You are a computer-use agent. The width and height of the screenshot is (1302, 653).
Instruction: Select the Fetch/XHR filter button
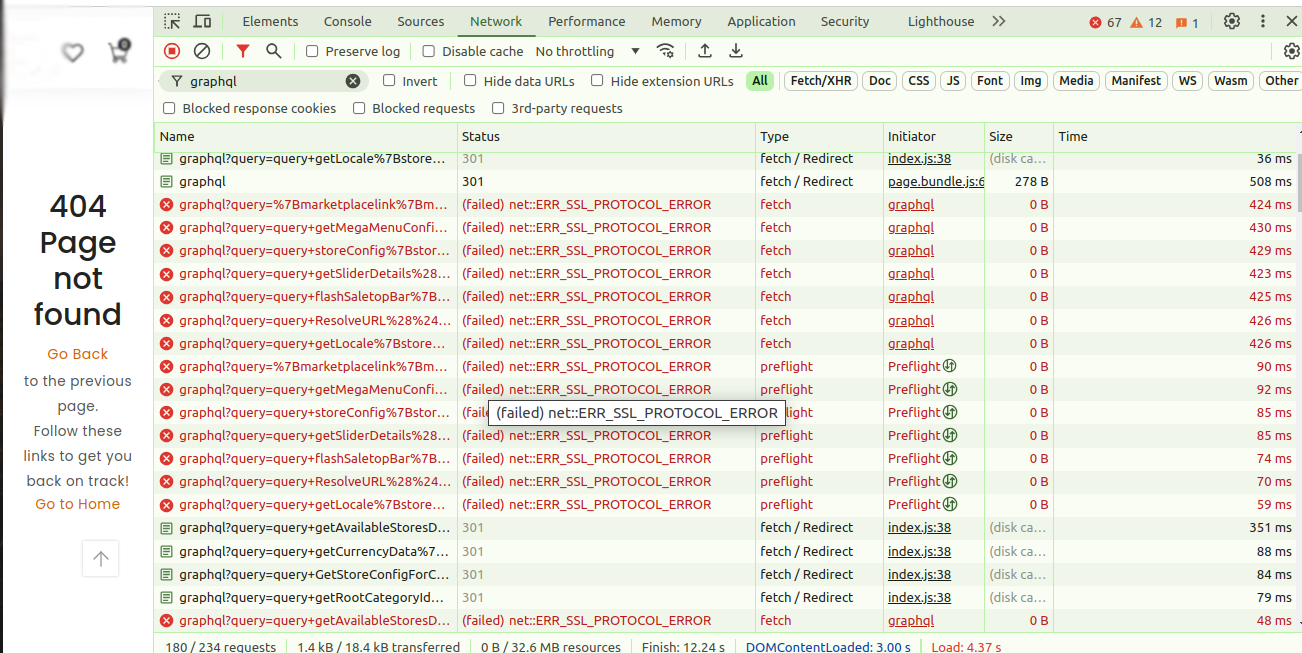(821, 81)
